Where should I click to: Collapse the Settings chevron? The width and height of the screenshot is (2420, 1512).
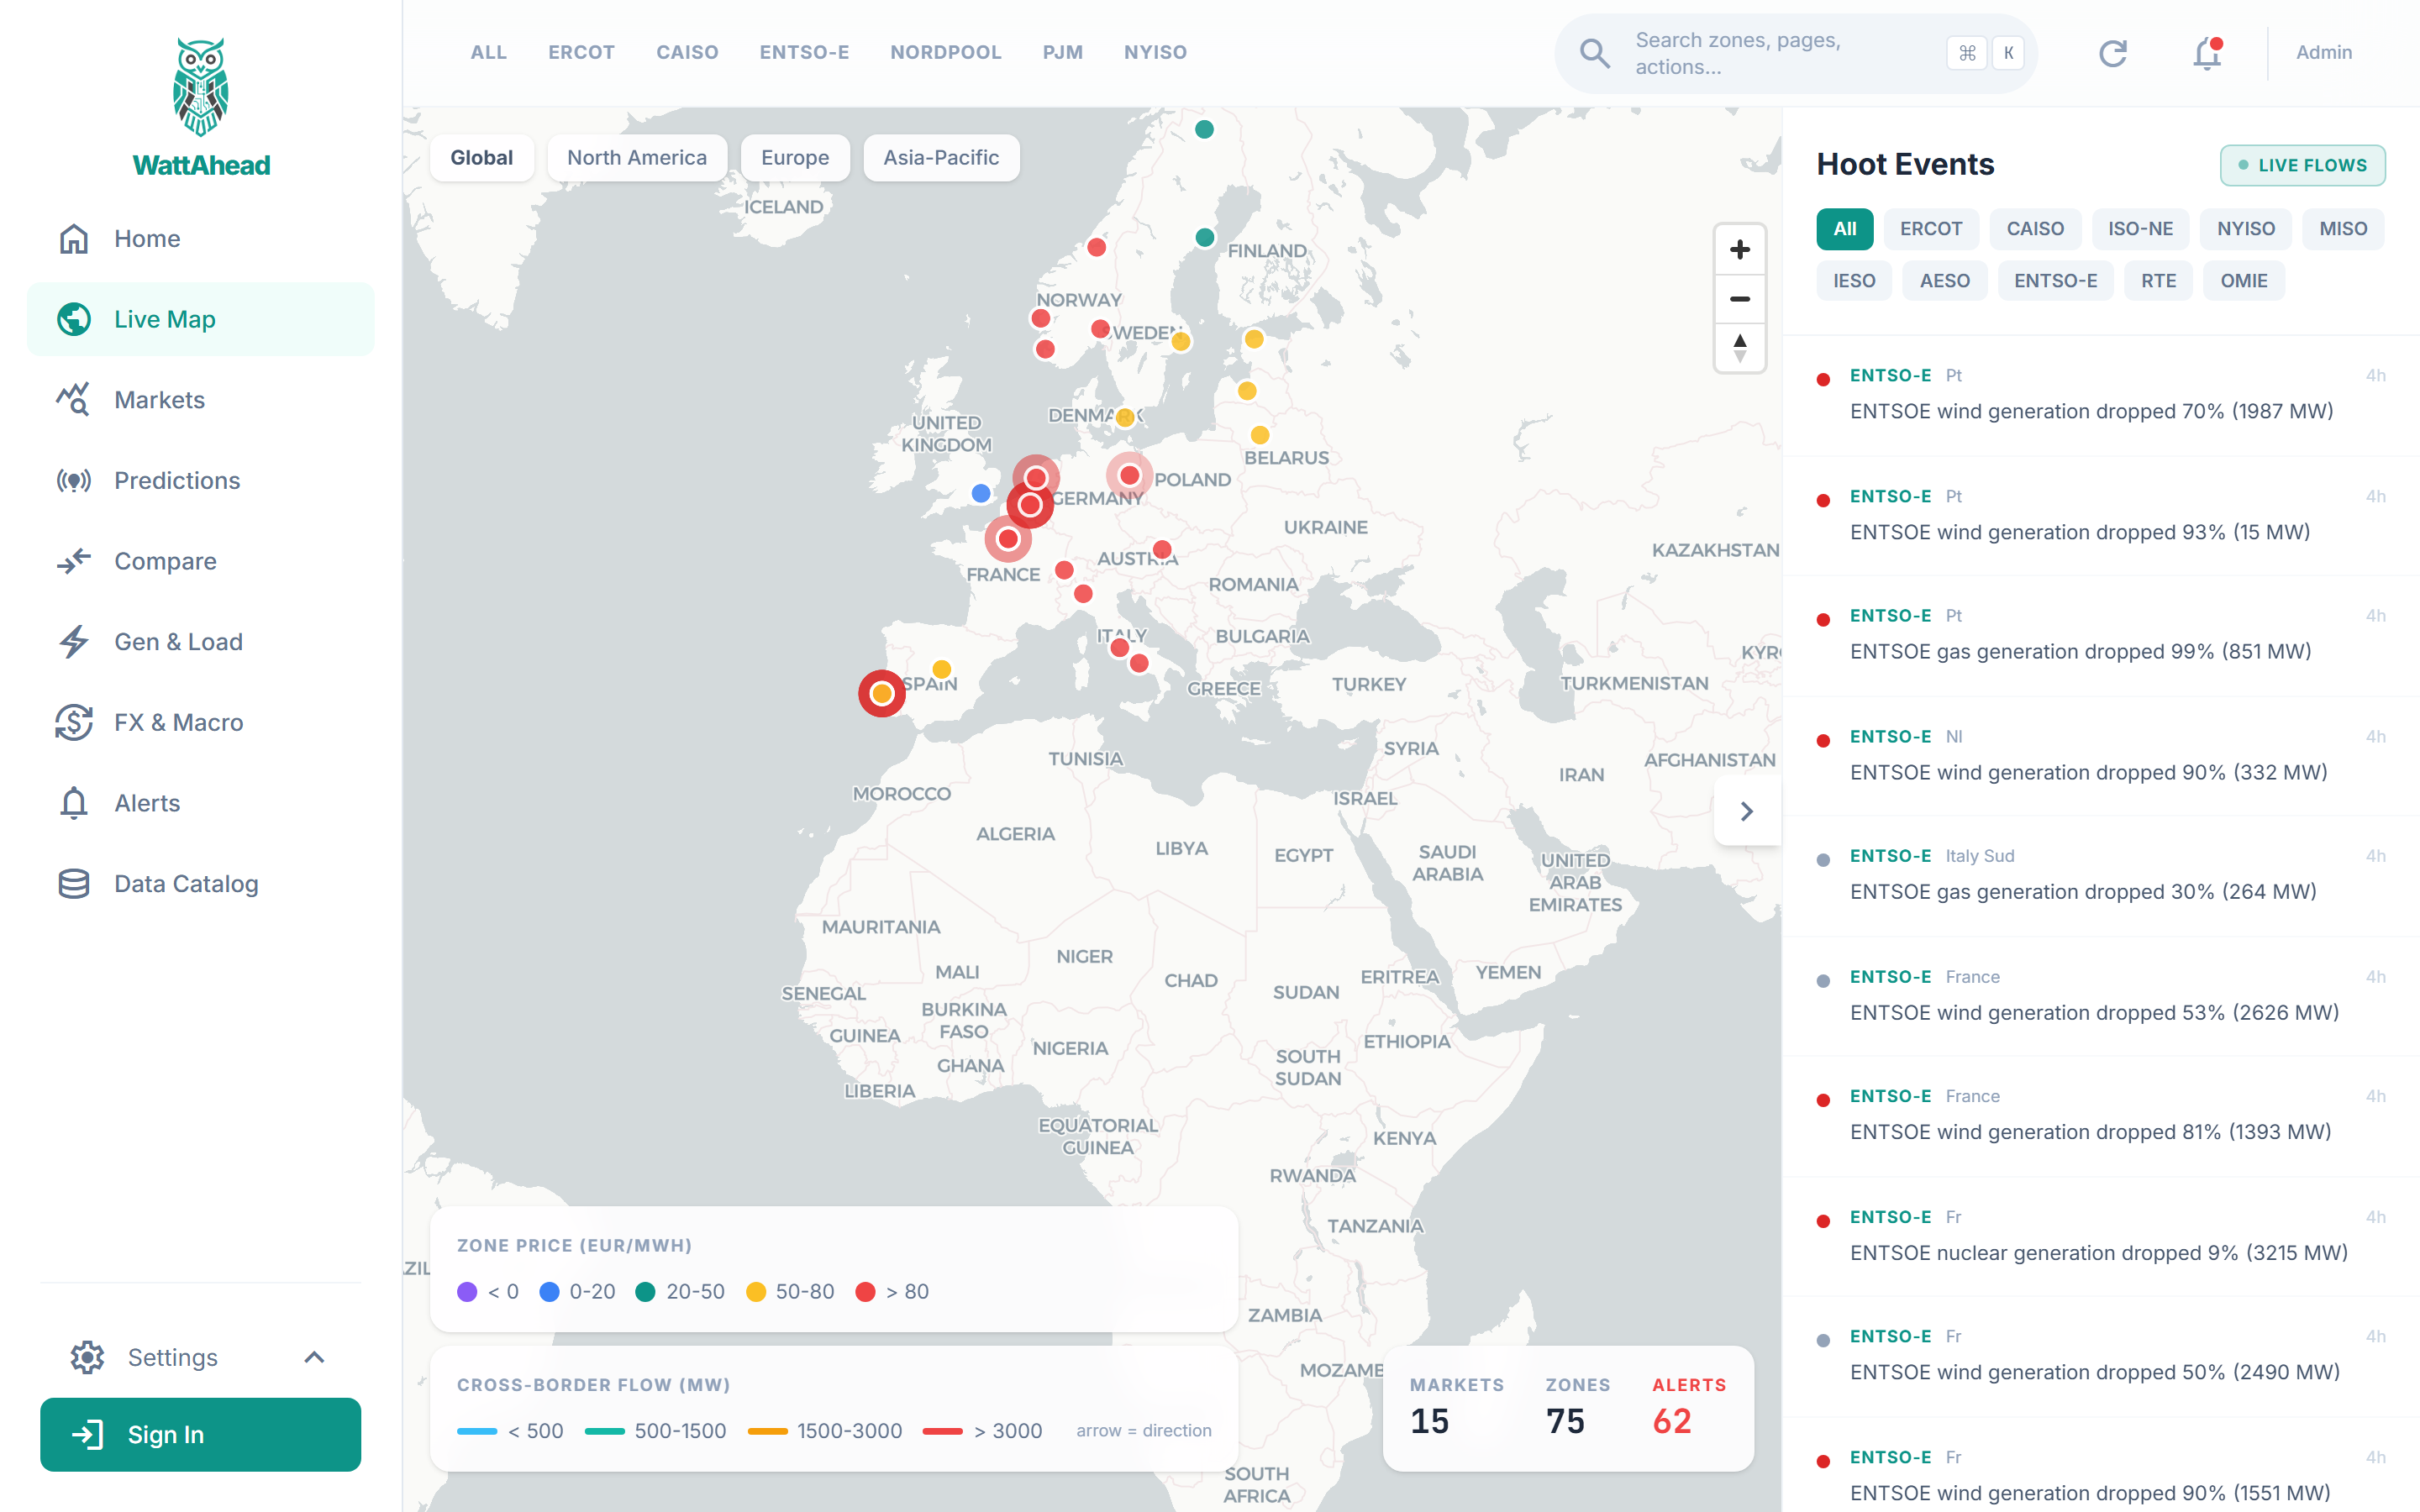click(314, 1357)
